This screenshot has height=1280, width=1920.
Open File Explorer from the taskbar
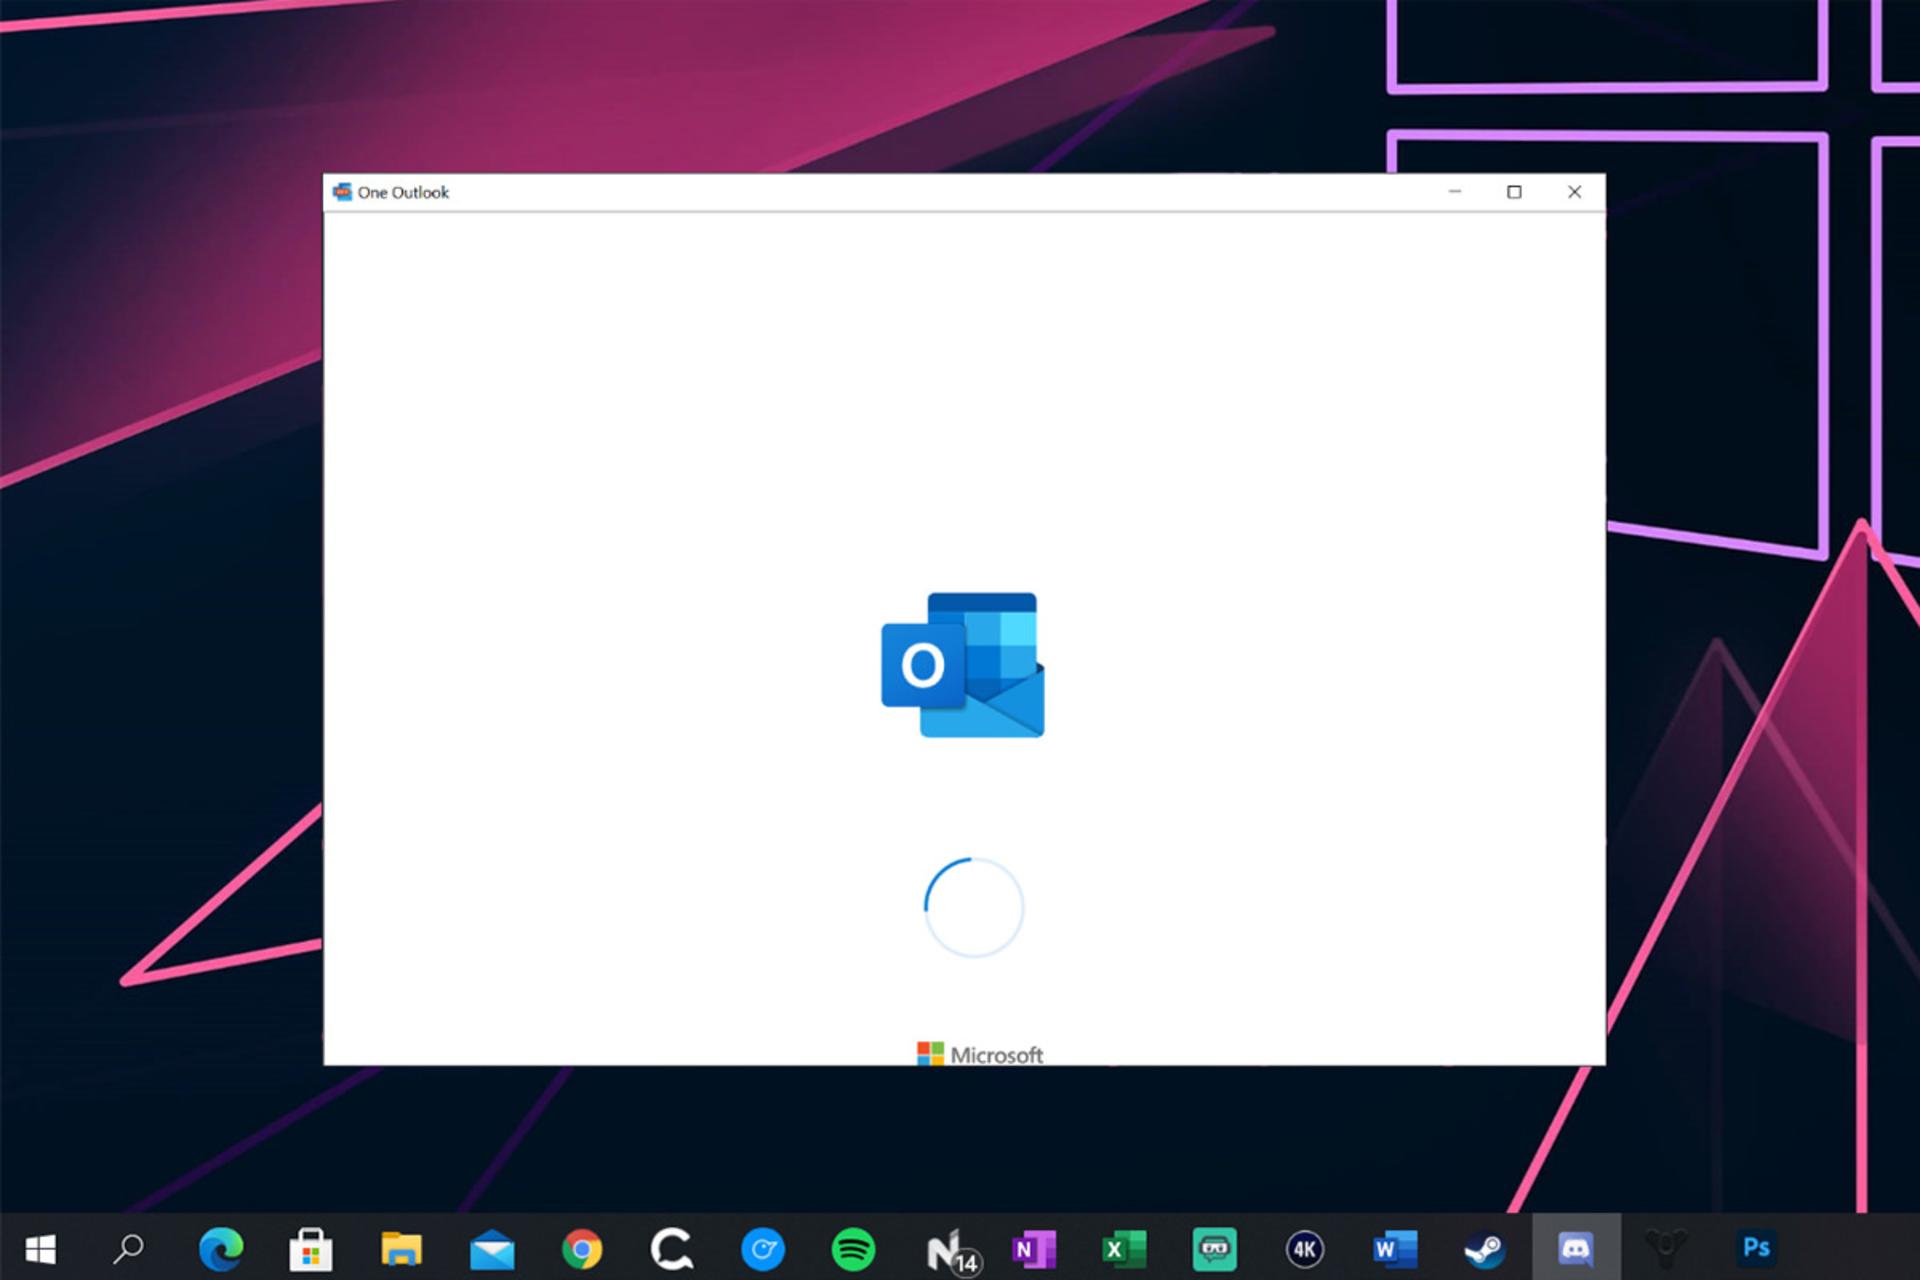click(401, 1248)
